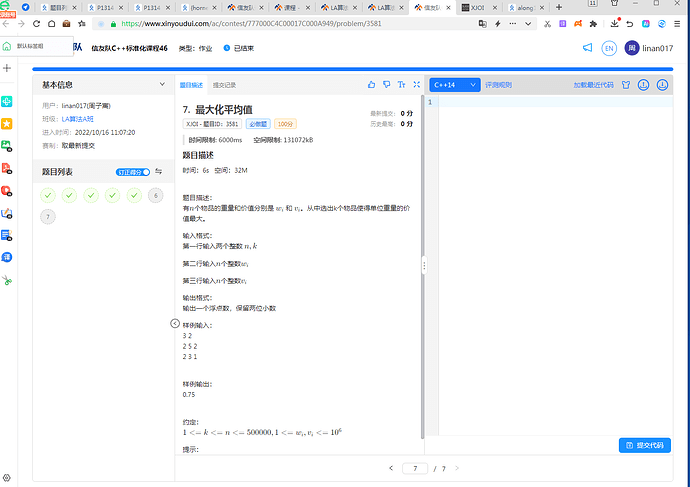This screenshot has height=487, width=690.
Task: Click the panel splitter handle dots
Action: (424, 265)
